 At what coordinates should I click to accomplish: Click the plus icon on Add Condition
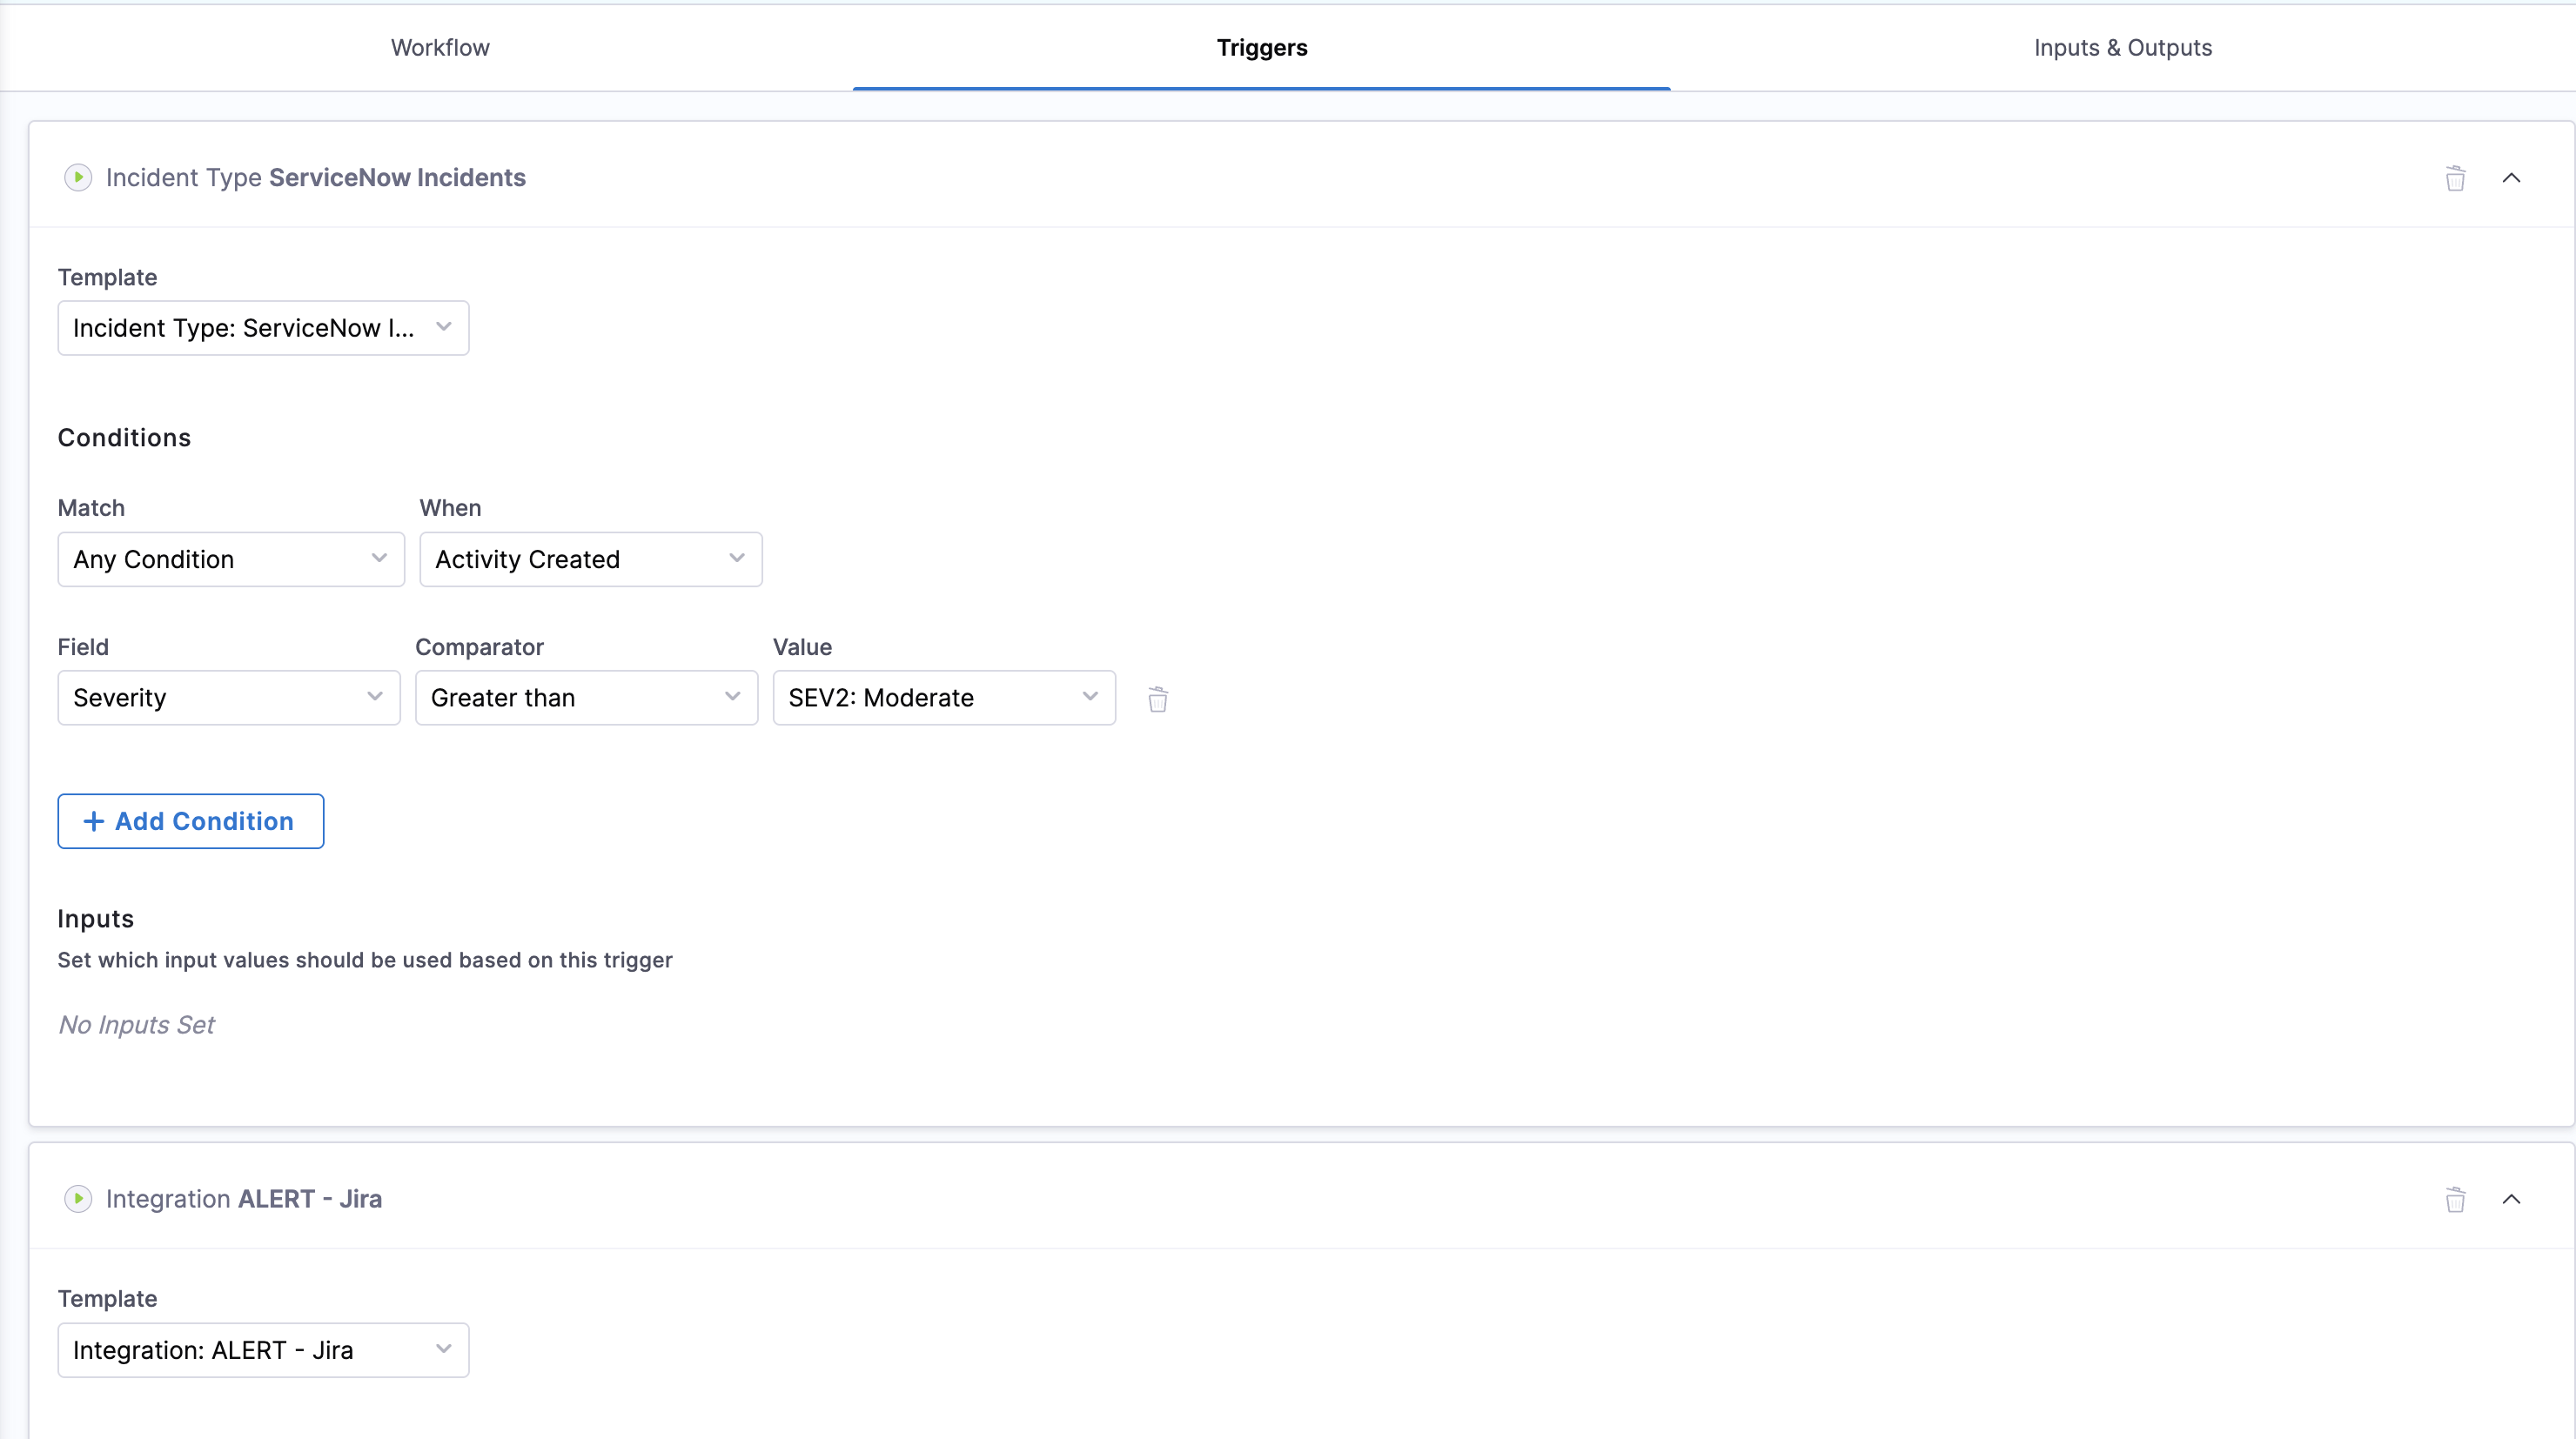coord(94,820)
